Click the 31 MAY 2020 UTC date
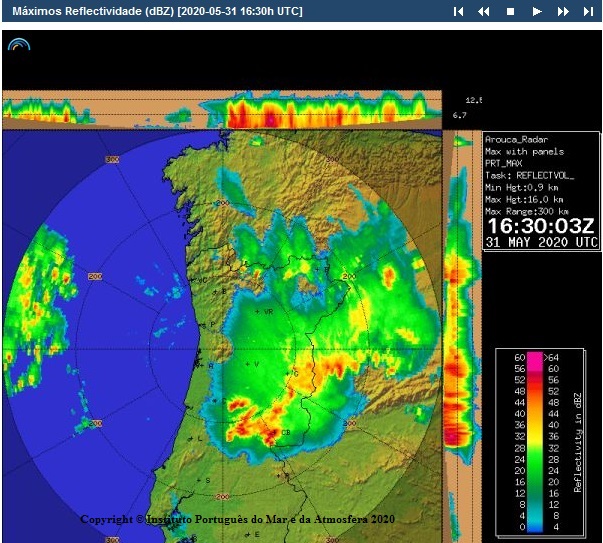603x543 pixels. coord(541,242)
